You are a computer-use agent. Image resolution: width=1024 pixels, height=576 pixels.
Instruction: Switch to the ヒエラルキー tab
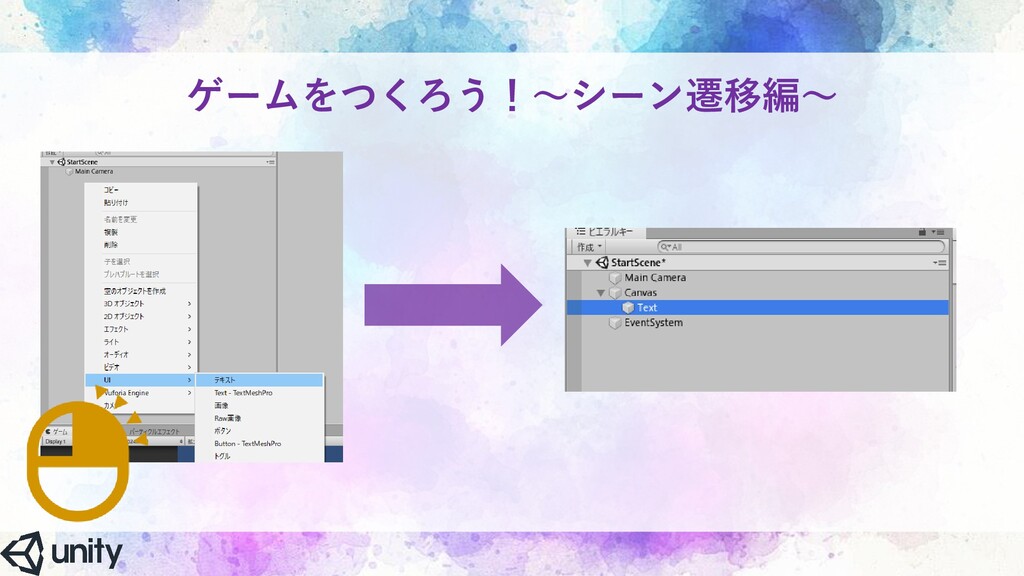[x=605, y=232]
